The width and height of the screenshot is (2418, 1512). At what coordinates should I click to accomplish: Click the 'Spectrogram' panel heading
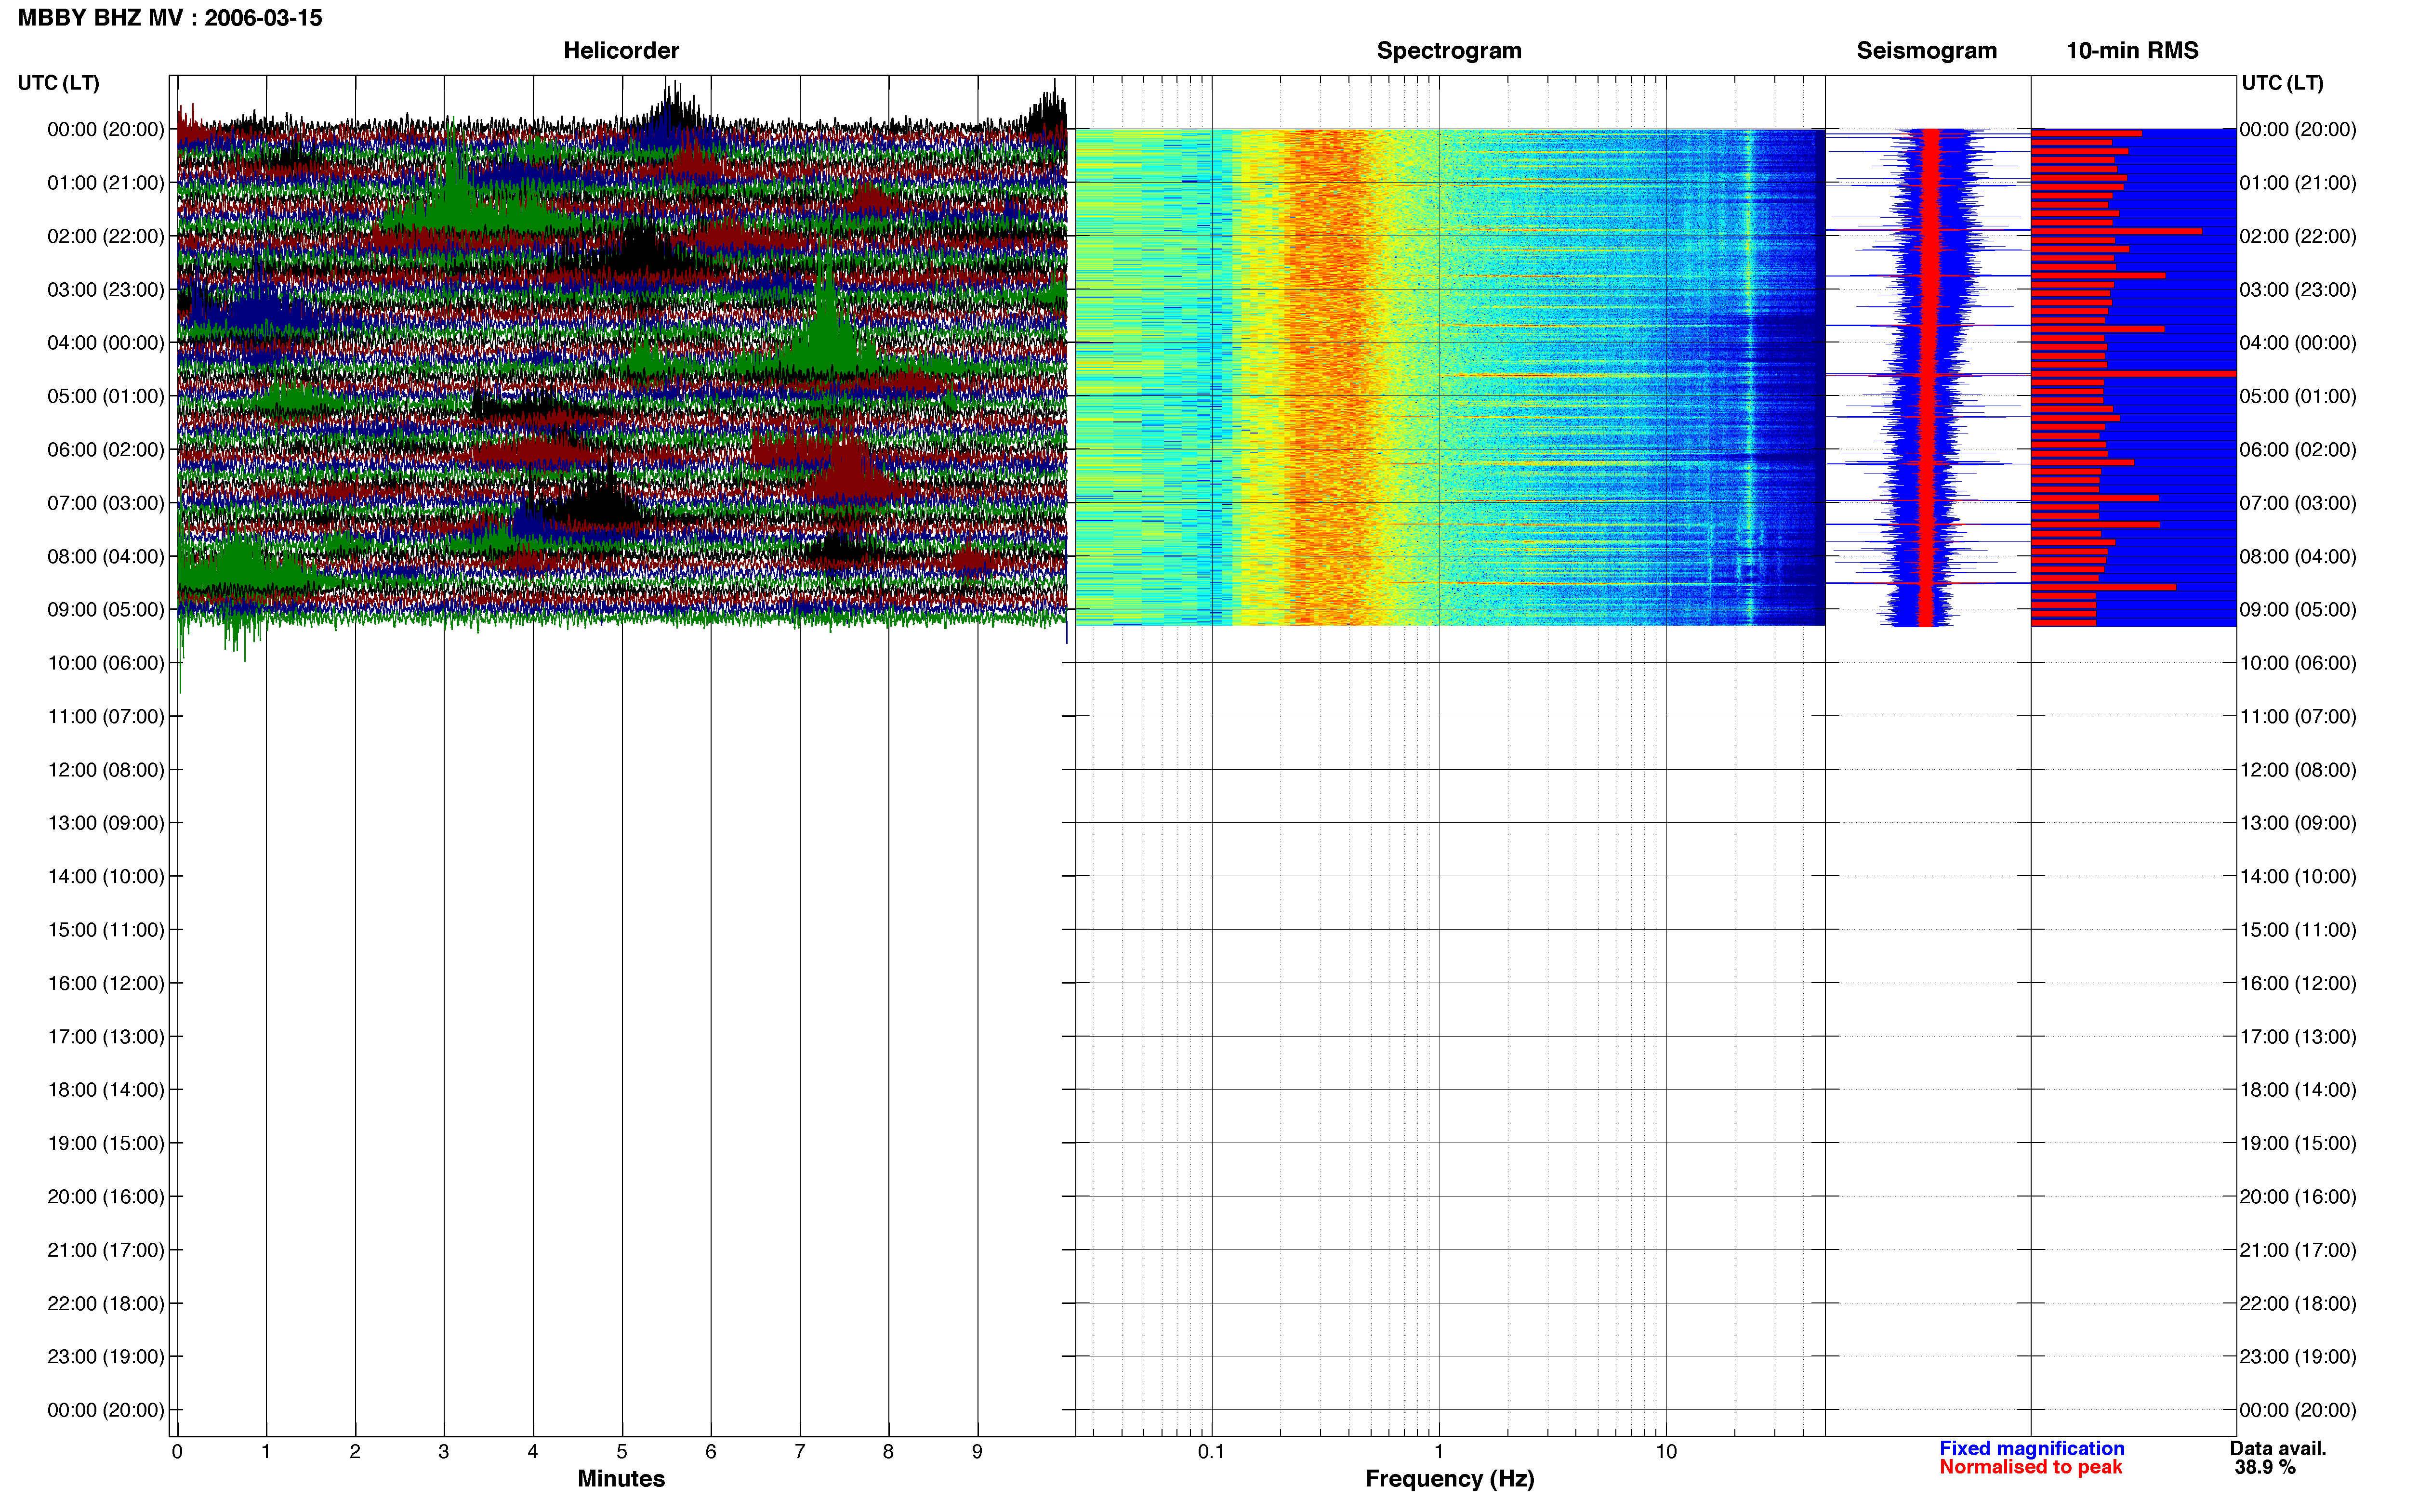[1449, 50]
